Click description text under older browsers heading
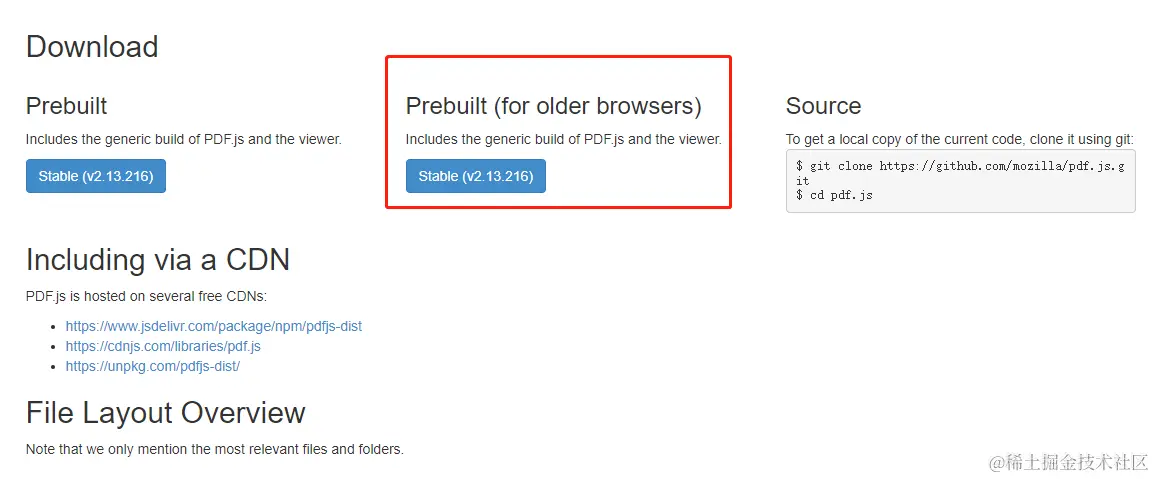 pyautogui.click(x=563, y=139)
